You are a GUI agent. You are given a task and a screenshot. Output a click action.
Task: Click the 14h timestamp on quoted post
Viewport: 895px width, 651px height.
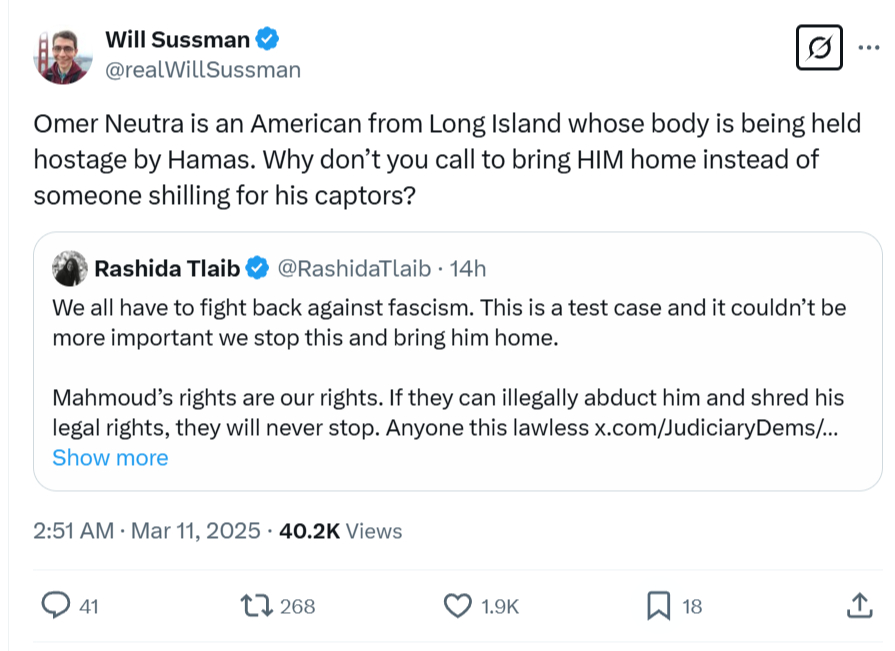point(468,268)
